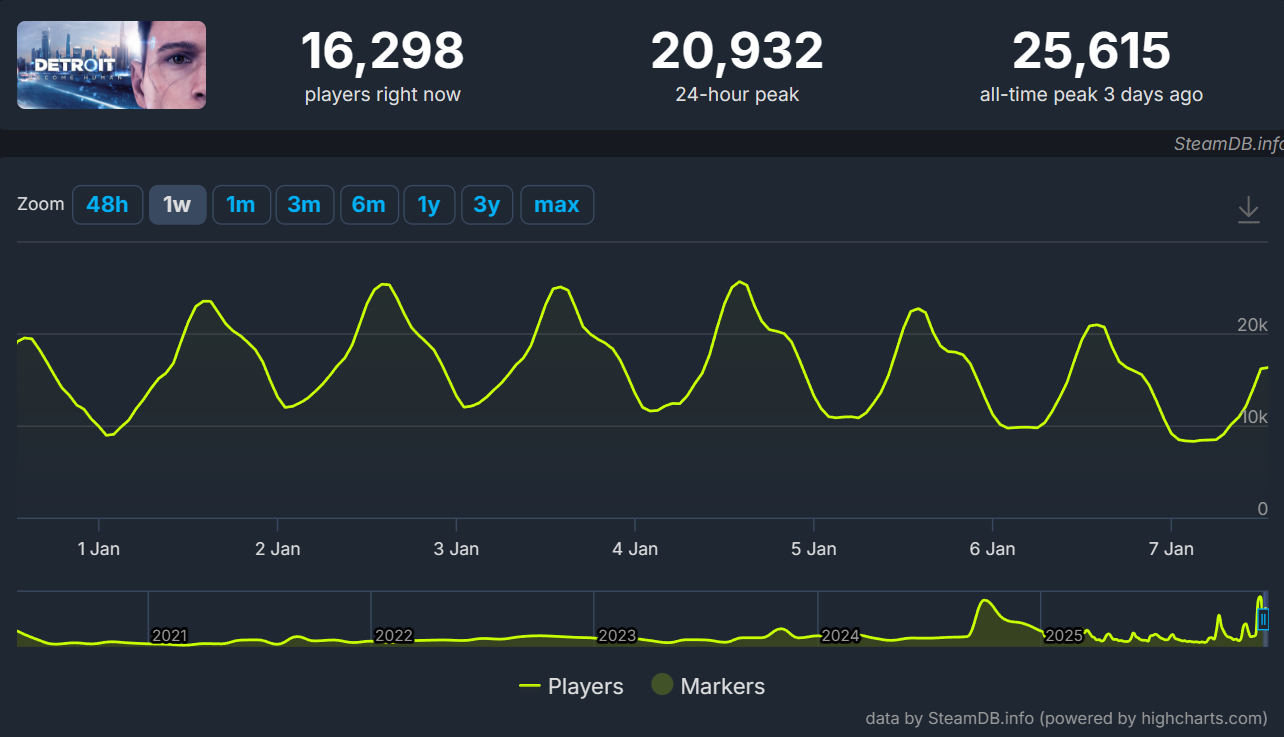
Task: Switch chart zoom to 1y
Action: coord(429,205)
